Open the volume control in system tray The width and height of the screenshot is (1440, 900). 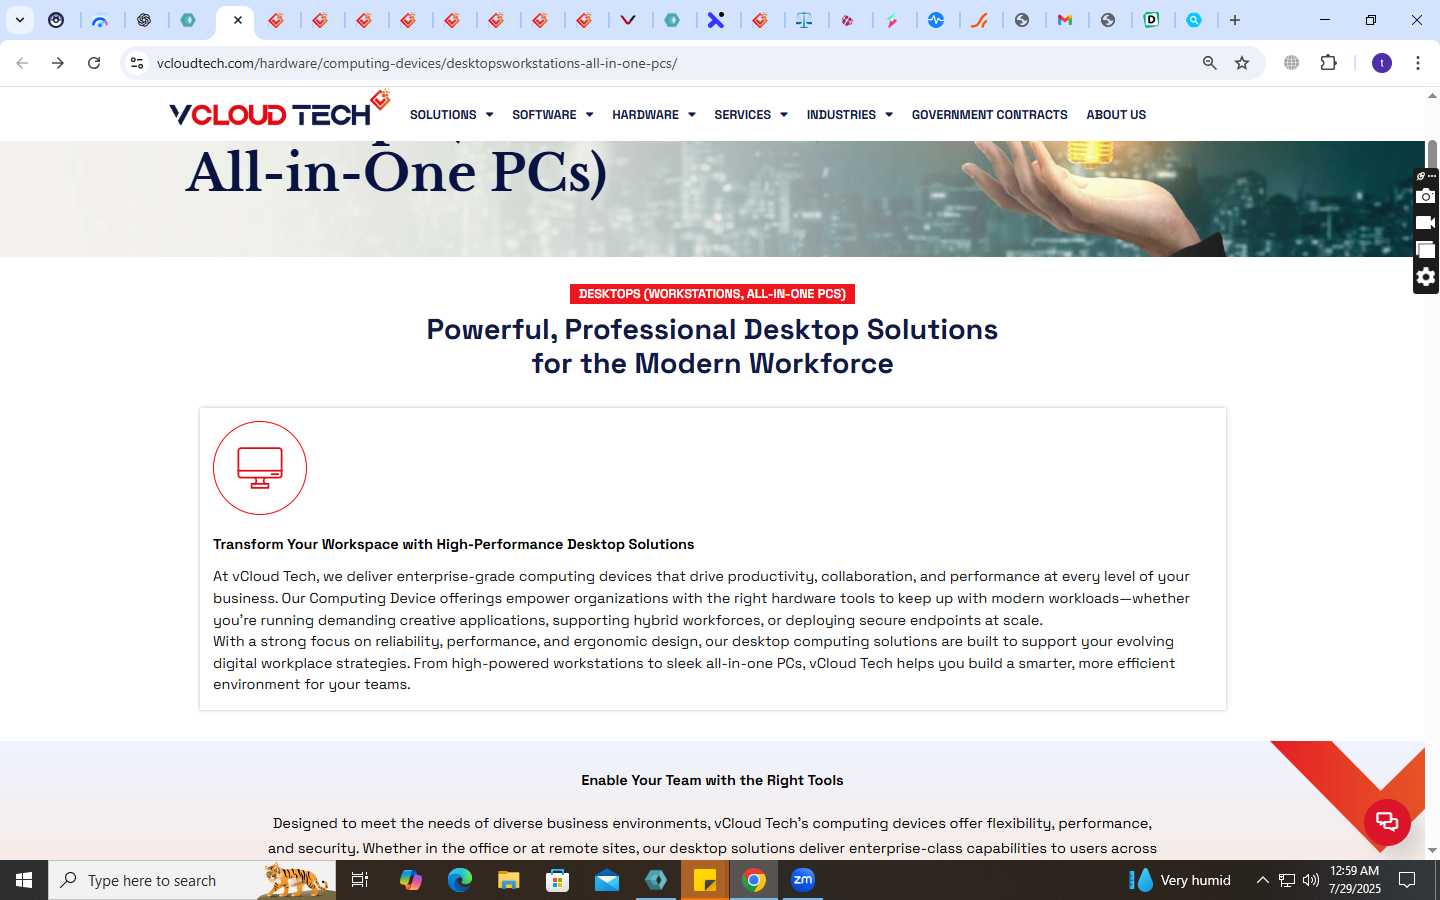pos(1311,880)
